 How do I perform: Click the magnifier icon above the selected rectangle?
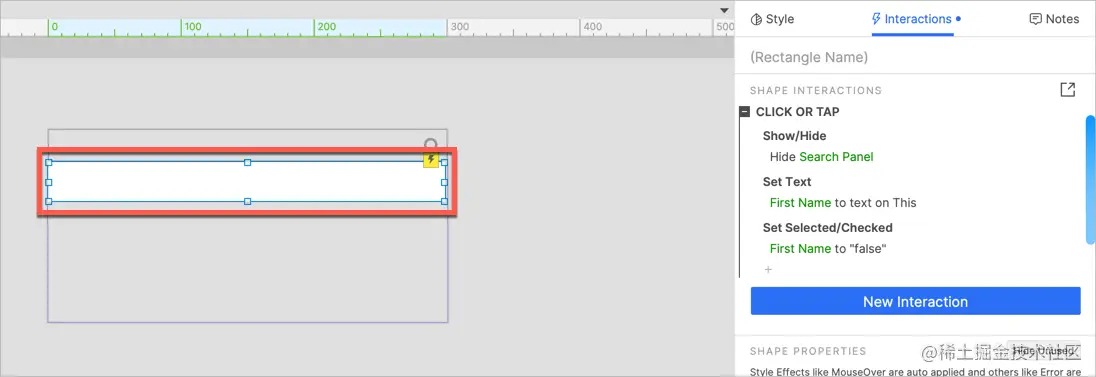coord(431,144)
